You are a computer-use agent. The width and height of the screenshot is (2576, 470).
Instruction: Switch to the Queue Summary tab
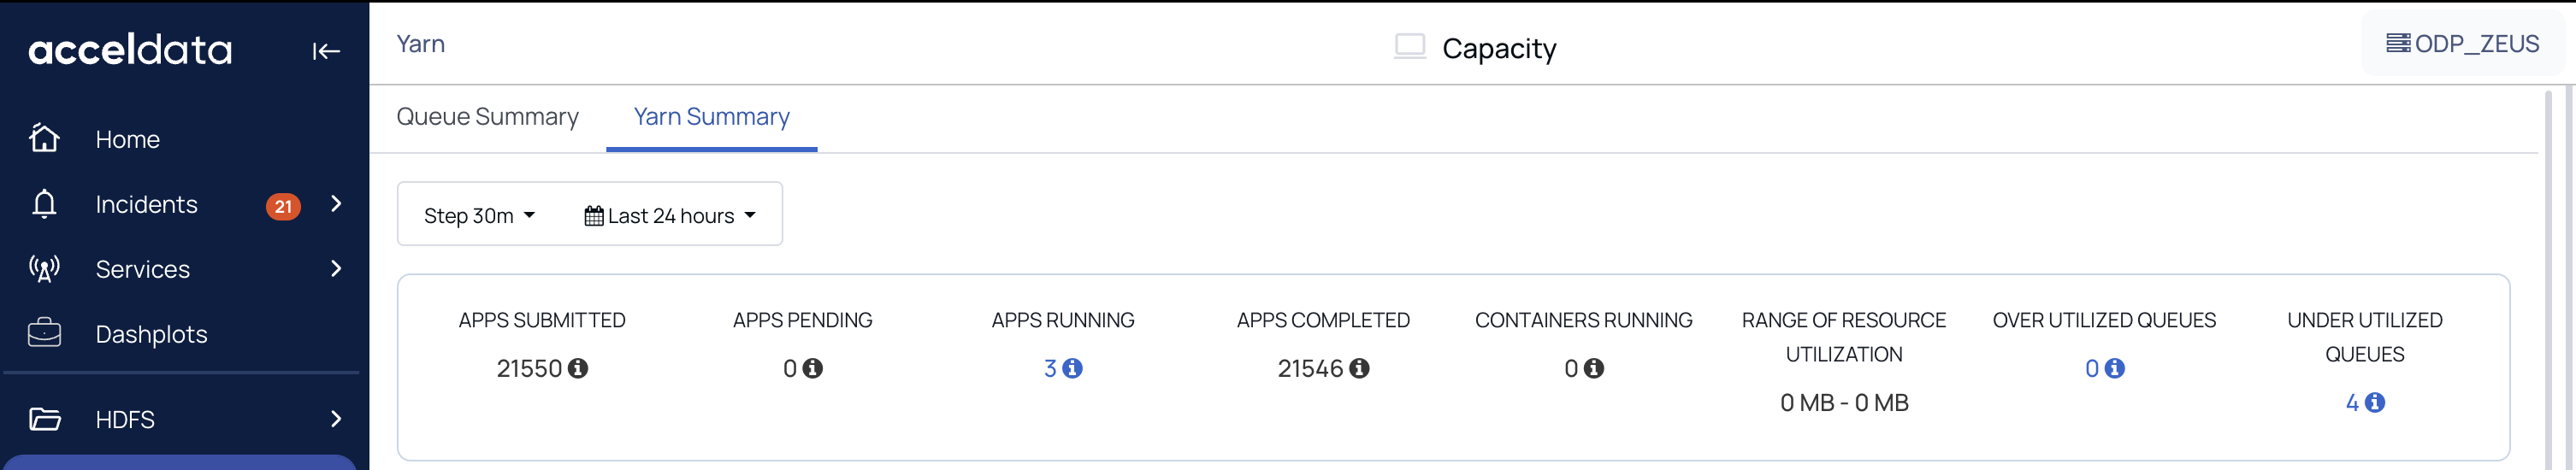click(487, 117)
